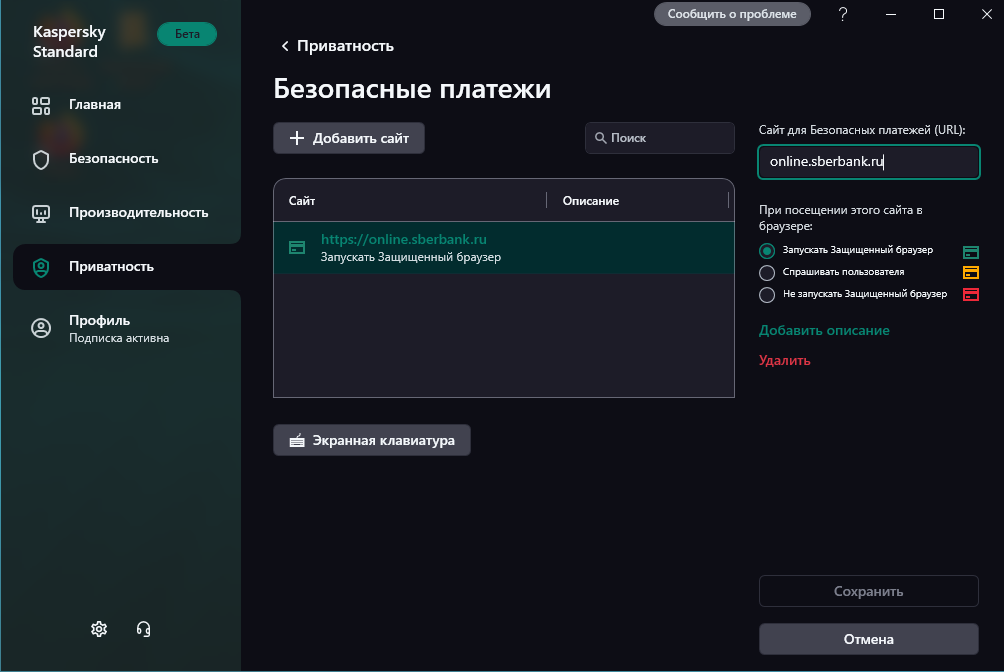Go back to Приватность using the chevron

285,46
